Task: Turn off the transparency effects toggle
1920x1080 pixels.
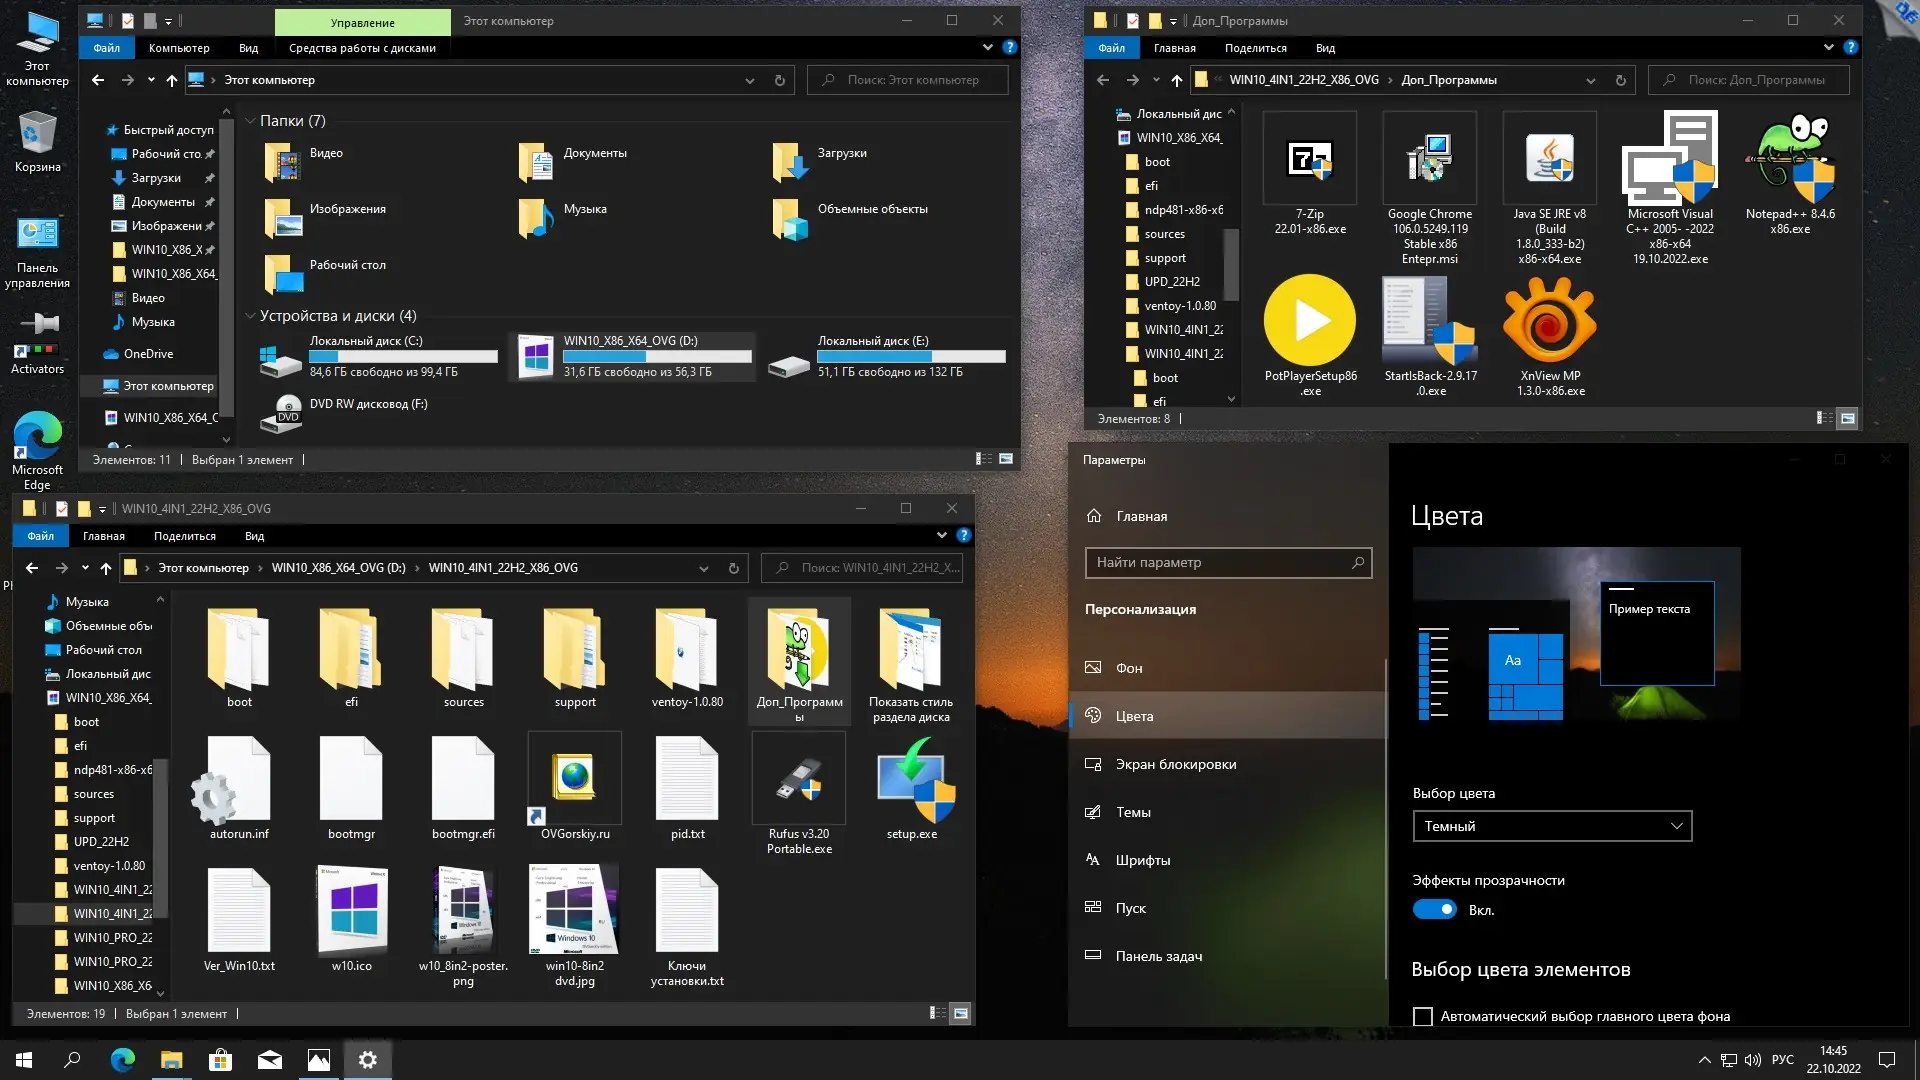Action: [1434, 909]
